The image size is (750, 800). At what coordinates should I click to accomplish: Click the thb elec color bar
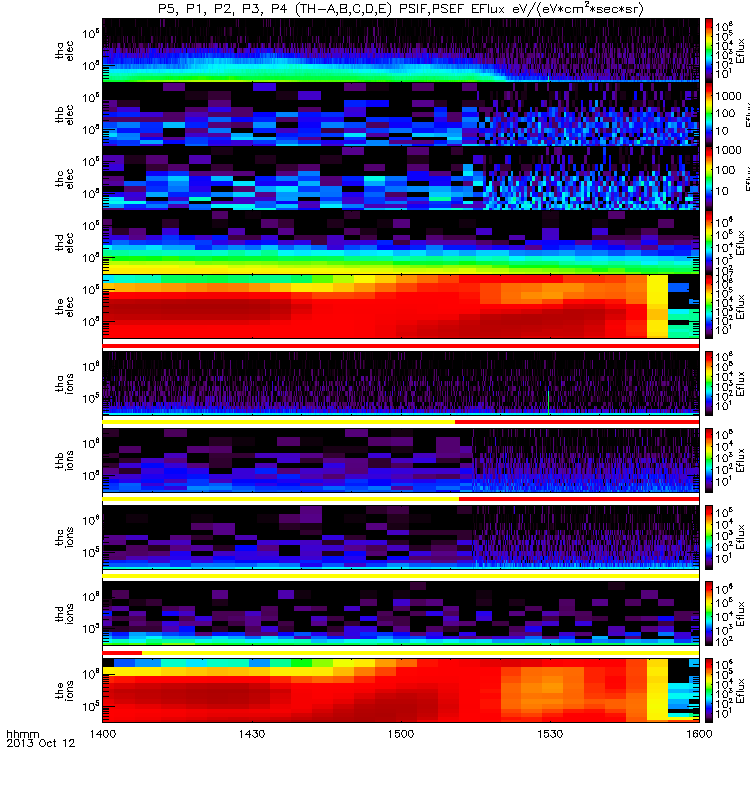(709, 114)
